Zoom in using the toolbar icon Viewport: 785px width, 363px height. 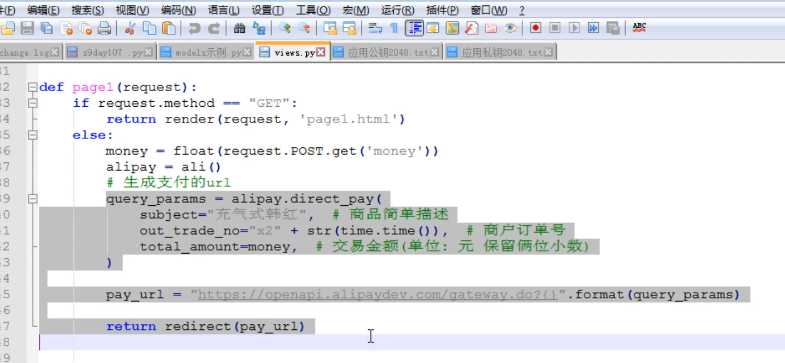point(286,29)
